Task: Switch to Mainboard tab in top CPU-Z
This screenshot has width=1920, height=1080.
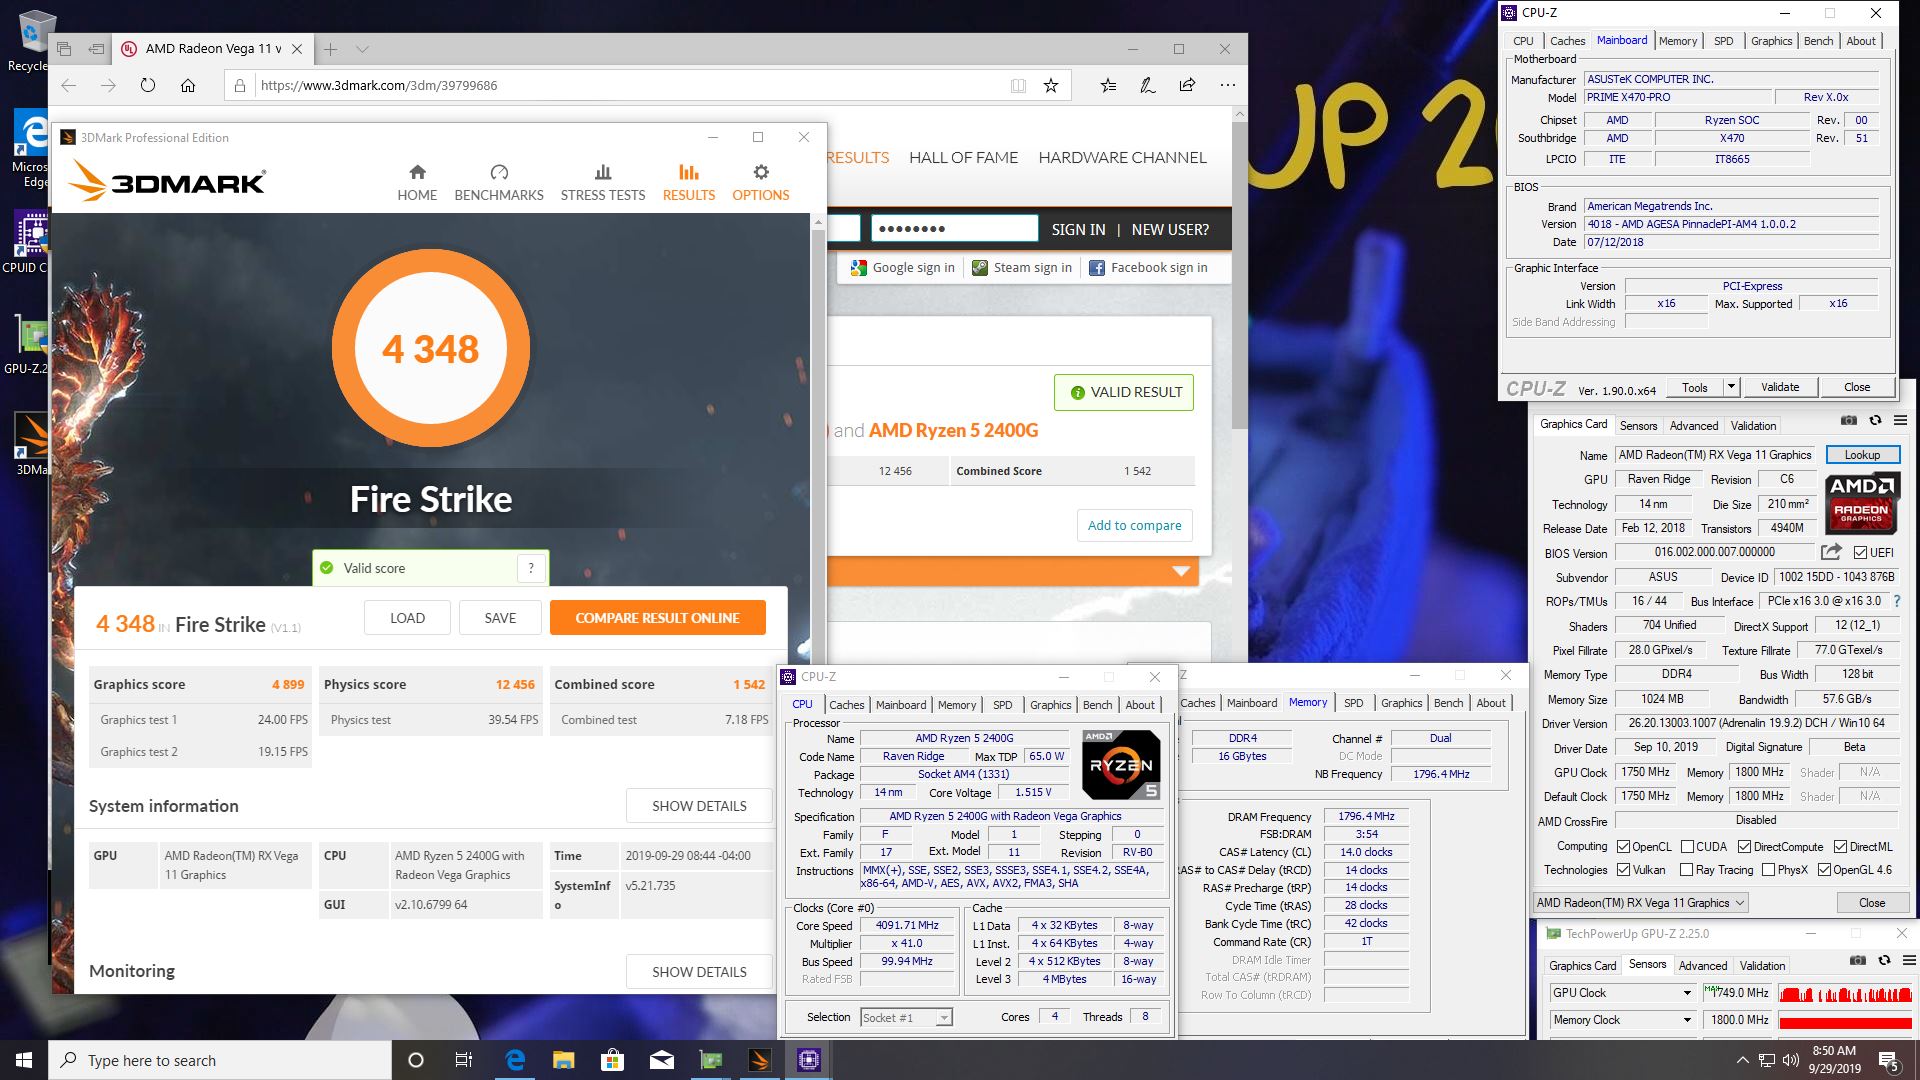Action: pyautogui.click(x=1622, y=40)
